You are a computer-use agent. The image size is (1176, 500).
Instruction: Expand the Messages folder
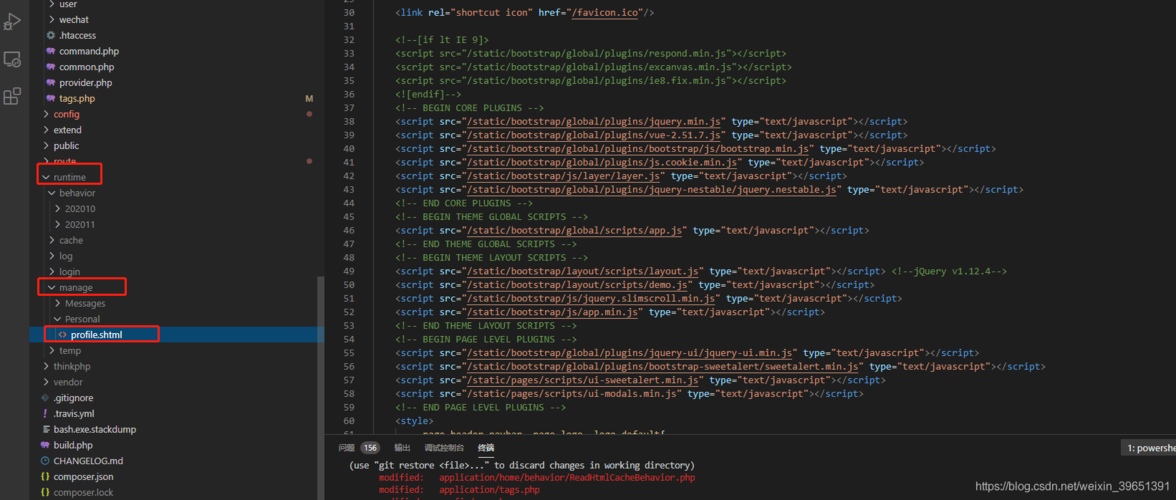click(57, 303)
